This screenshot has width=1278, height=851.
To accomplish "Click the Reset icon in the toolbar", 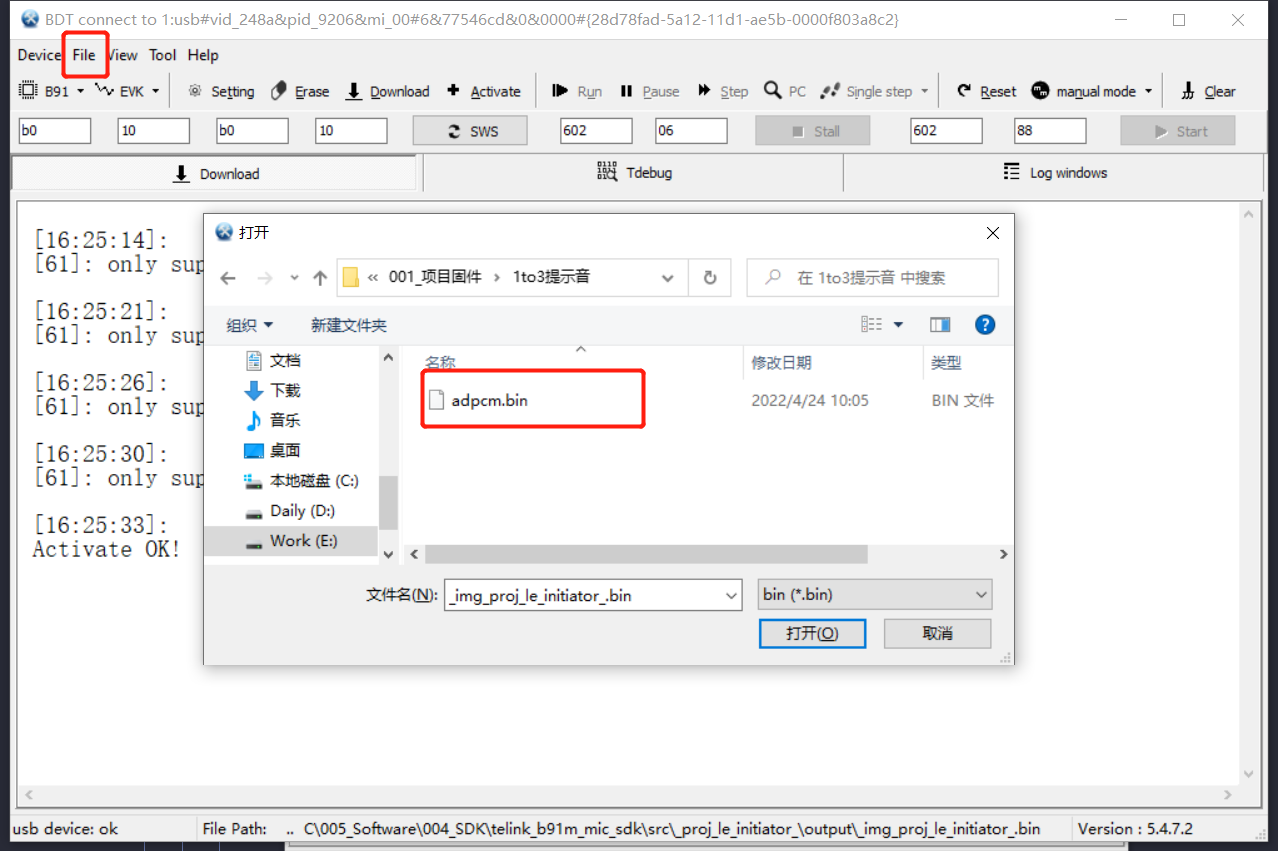I will coord(964,91).
